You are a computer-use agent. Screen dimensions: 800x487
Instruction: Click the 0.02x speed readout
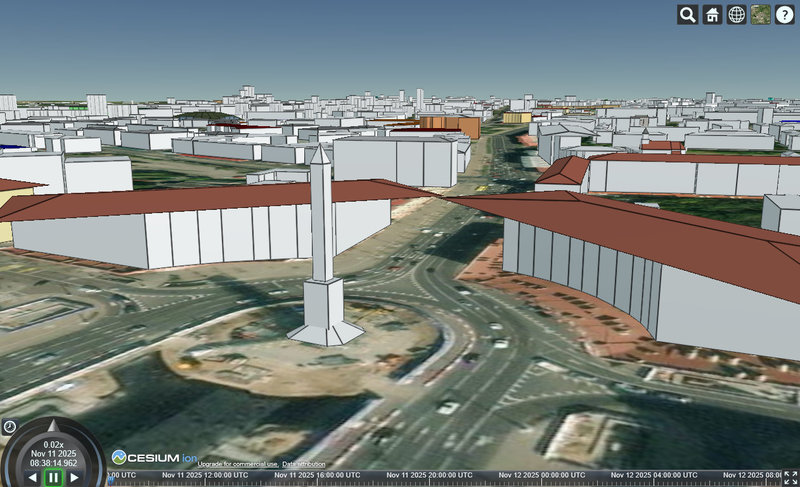pyautogui.click(x=53, y=444)
